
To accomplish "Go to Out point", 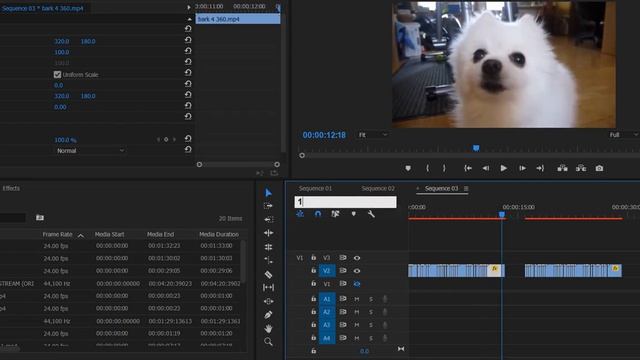I will [540, 168].
